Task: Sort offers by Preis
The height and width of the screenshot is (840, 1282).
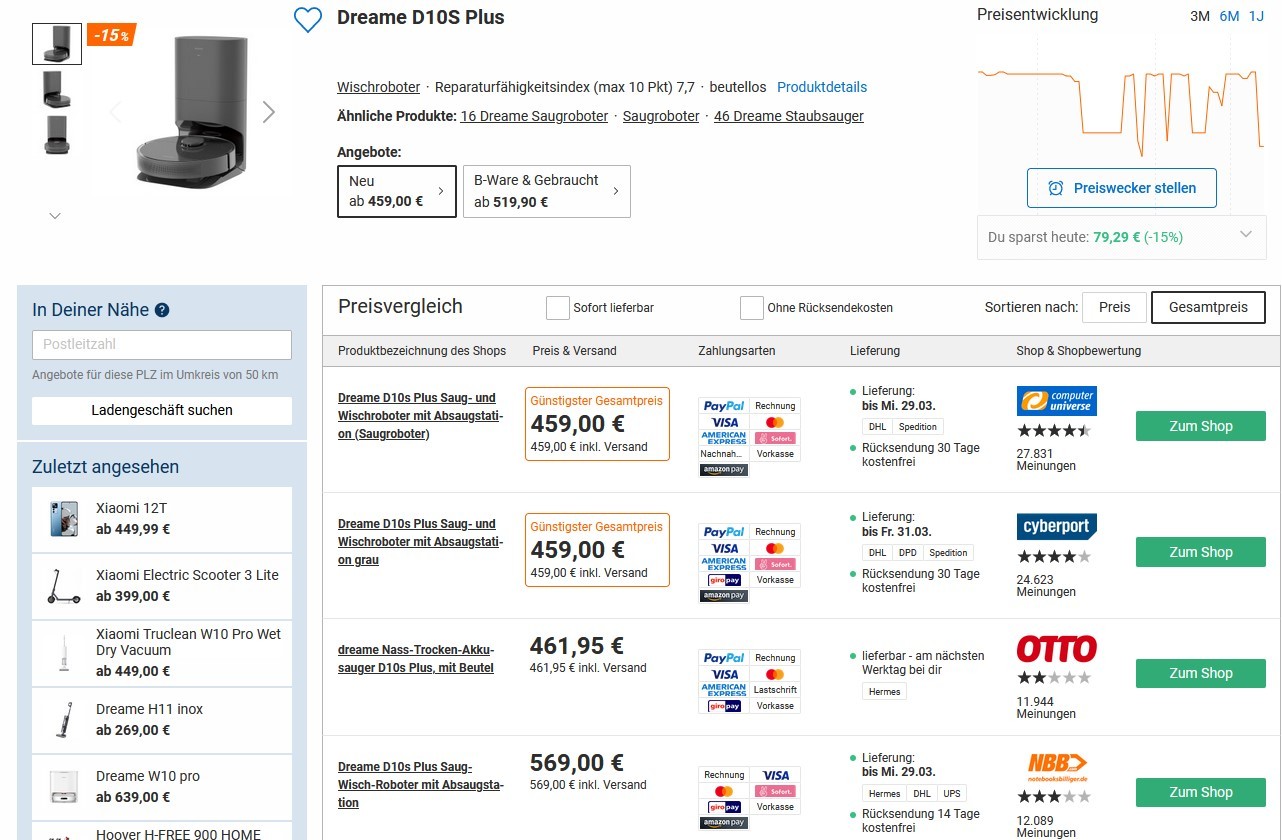Action: point(1114,307)
